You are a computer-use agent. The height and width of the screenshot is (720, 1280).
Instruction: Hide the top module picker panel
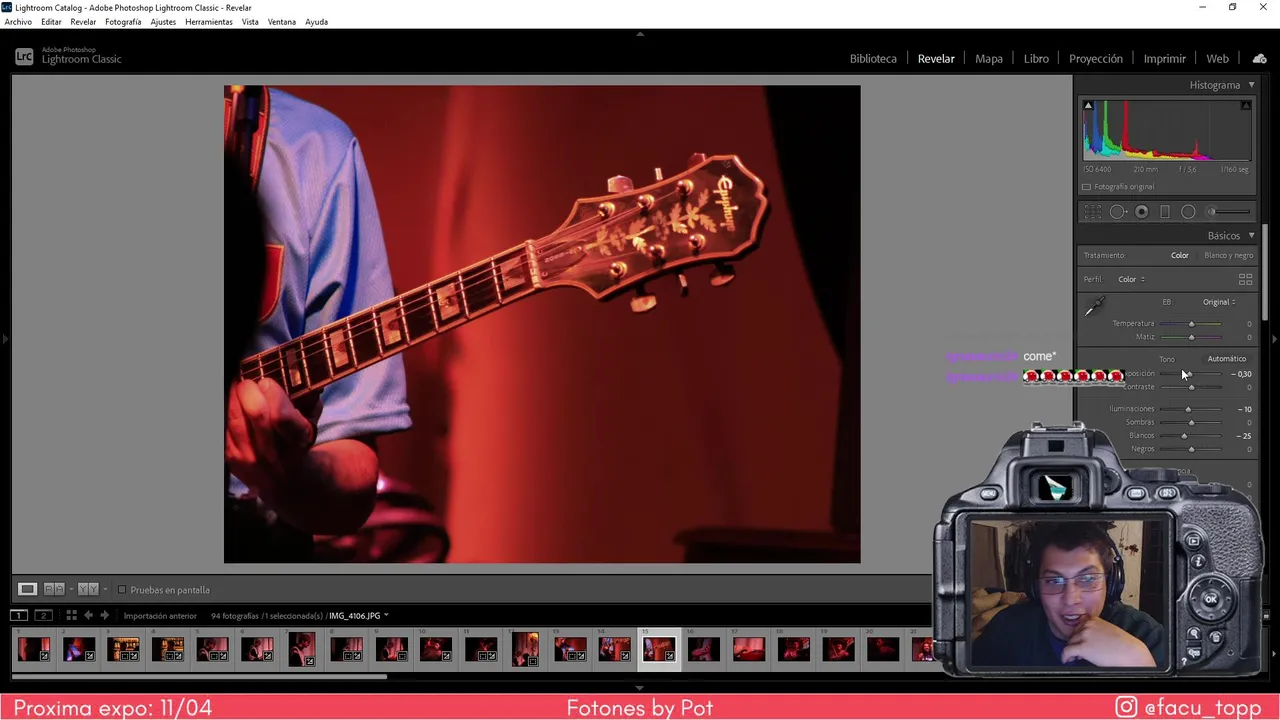coord(640,34)
